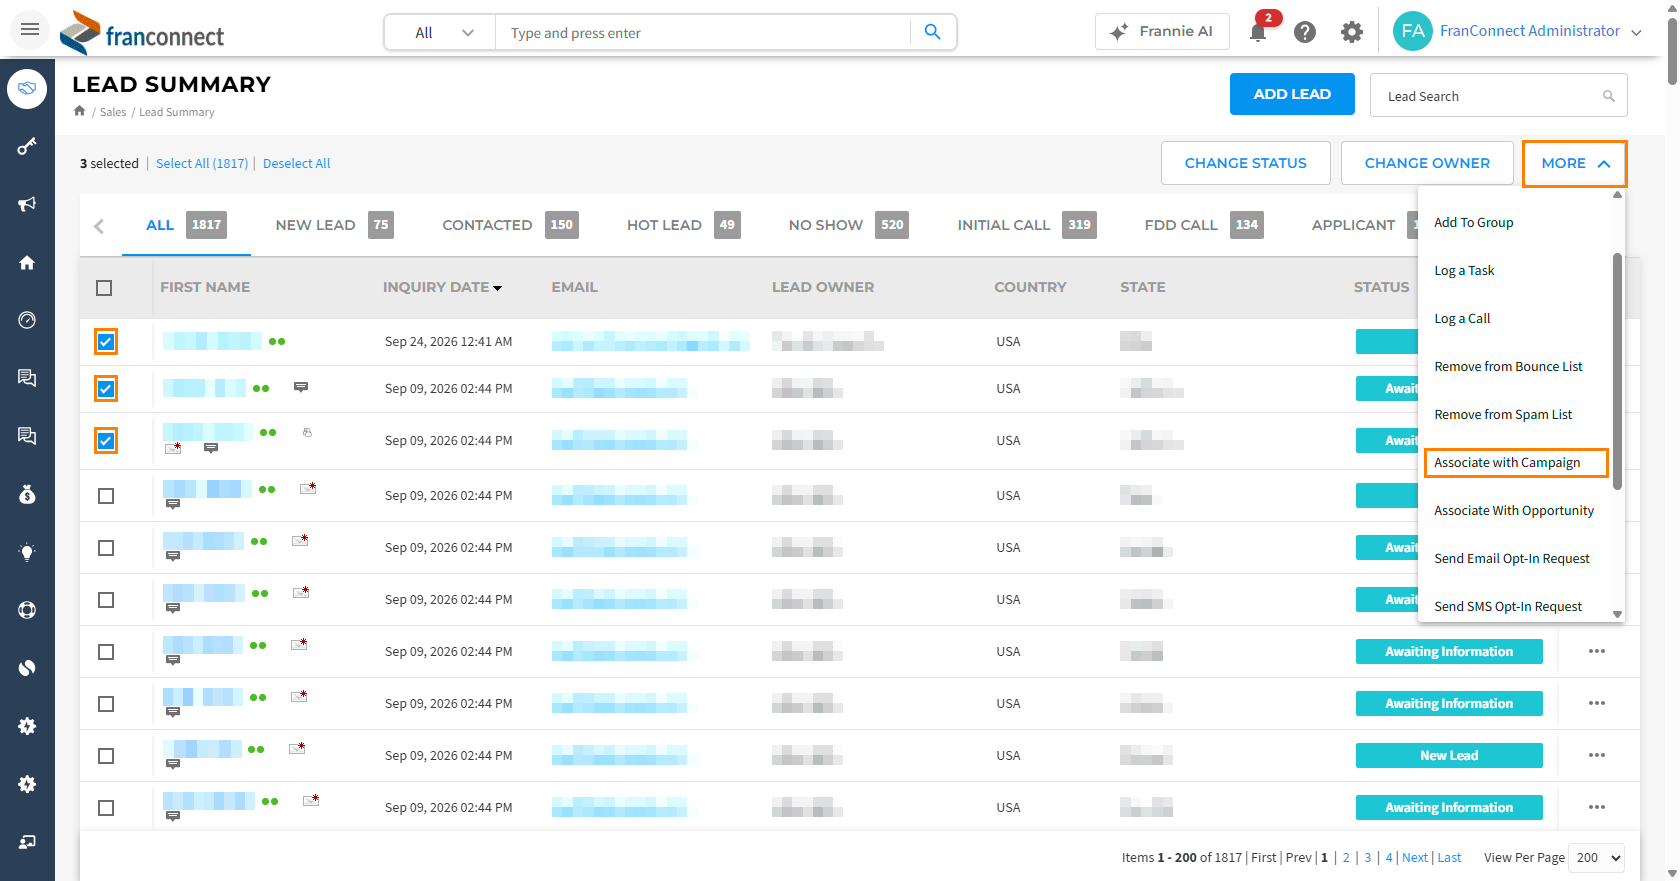The width and height of the screenshot is (1680, 881).
Task: Go to Next page link
Action: [1415, 857]
